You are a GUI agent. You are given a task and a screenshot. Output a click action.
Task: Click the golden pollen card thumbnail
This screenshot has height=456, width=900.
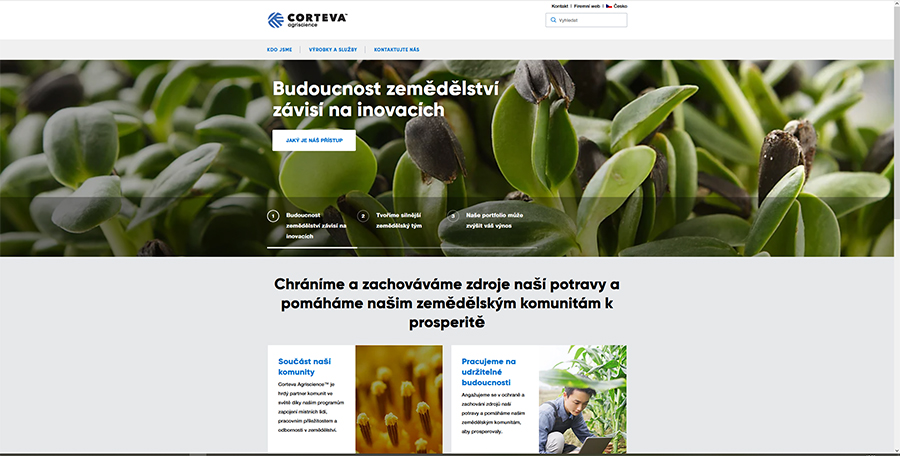coord(399,399)
